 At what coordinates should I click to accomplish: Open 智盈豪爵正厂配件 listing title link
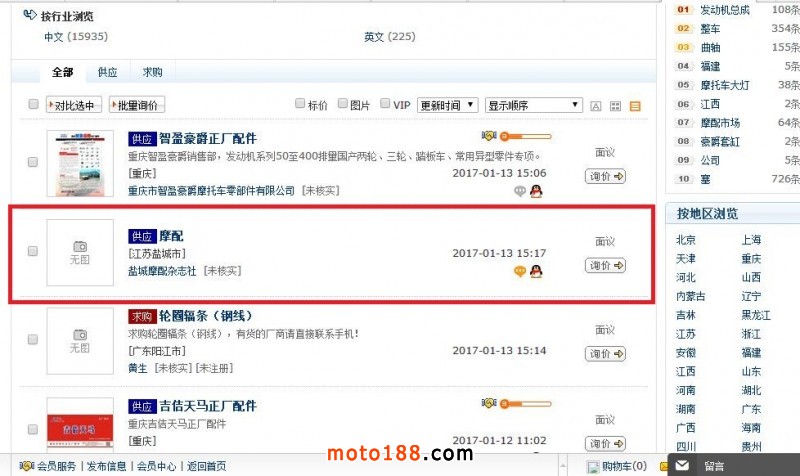tap(208, 138)
